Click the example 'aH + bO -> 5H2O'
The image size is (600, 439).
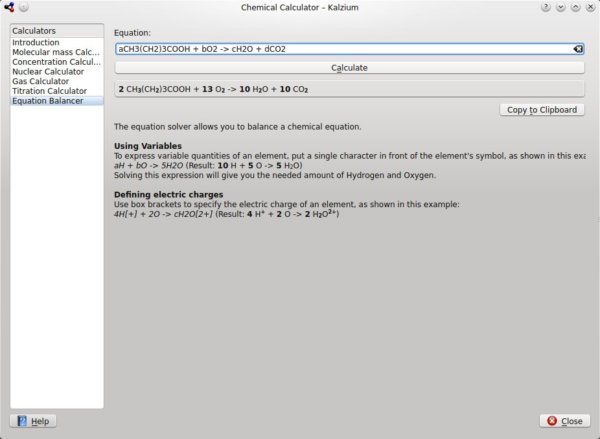pyautogui.click(x=148, y=165)
